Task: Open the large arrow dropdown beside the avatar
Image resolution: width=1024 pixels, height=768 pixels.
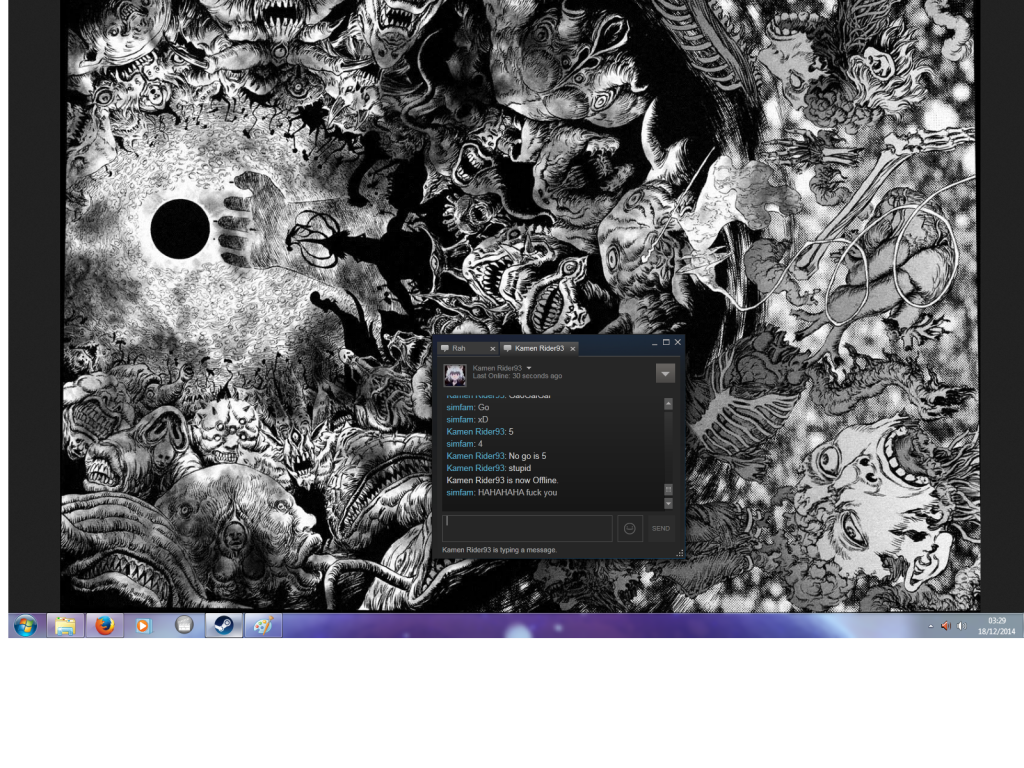Action: pyautogui.click(x=665, y=373)
